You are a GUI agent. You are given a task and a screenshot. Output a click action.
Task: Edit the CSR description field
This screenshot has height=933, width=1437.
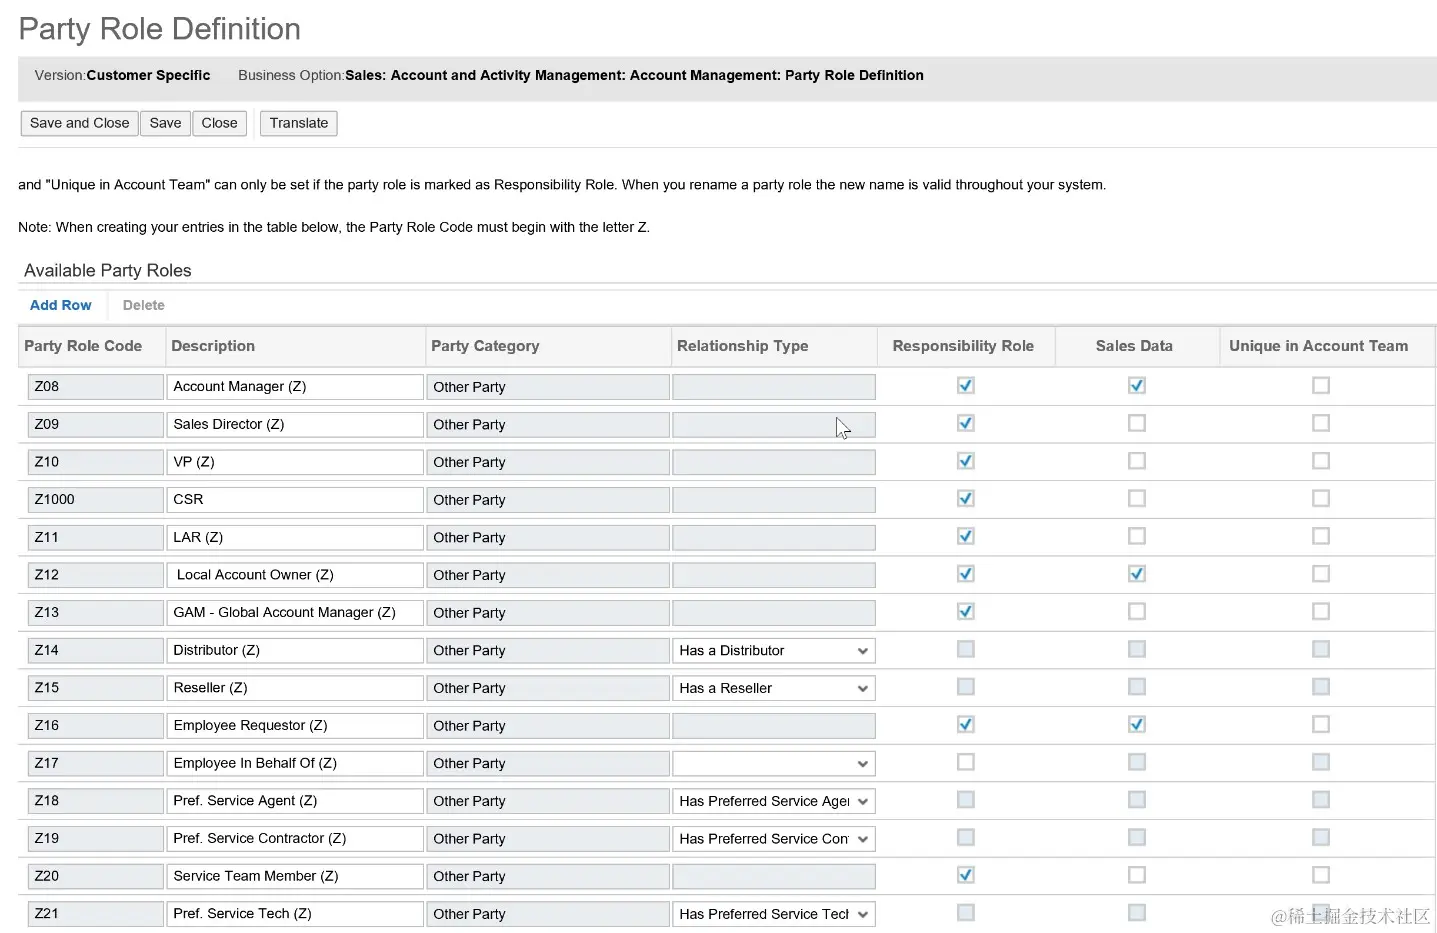click(x=294, y=499)
